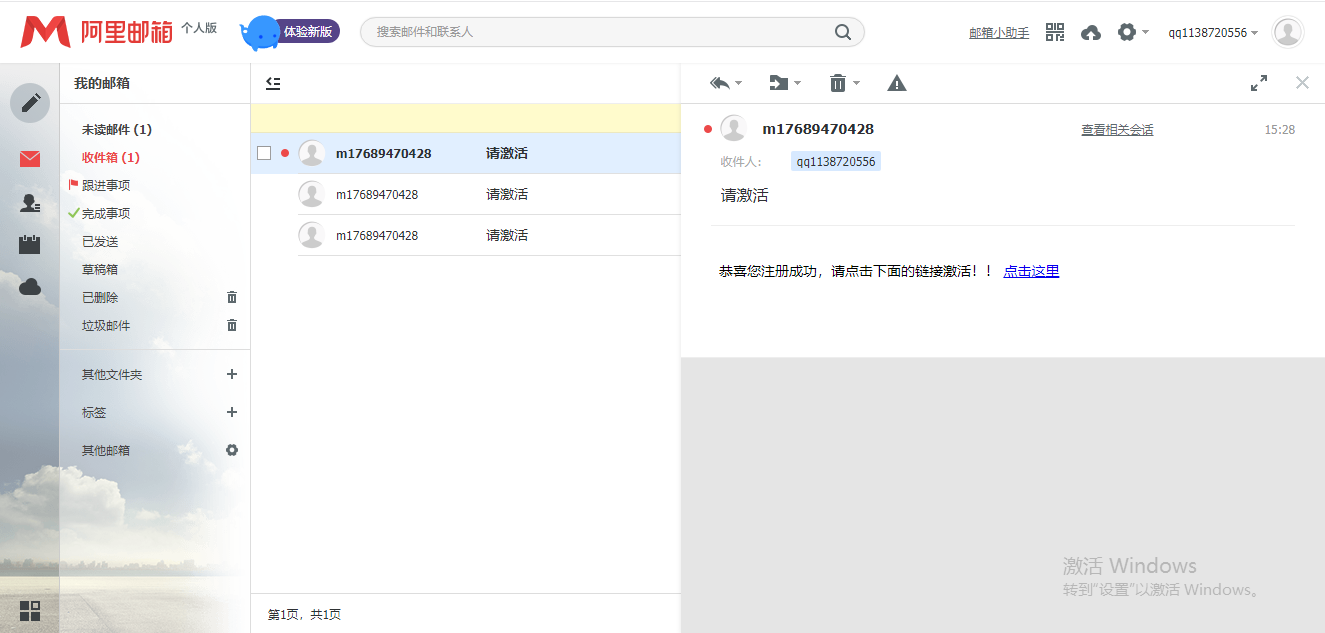1325x633 pixels.
Task: Click the cloud upload icon in header
Action: pos(1091,33)
